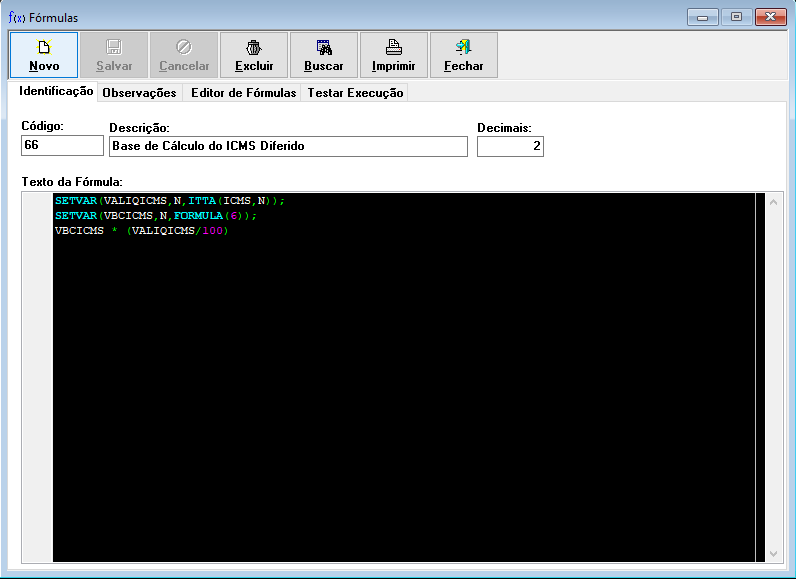Switch to Editor de Fórmulas tab
796x579 pixels.
tap(243, 93)
